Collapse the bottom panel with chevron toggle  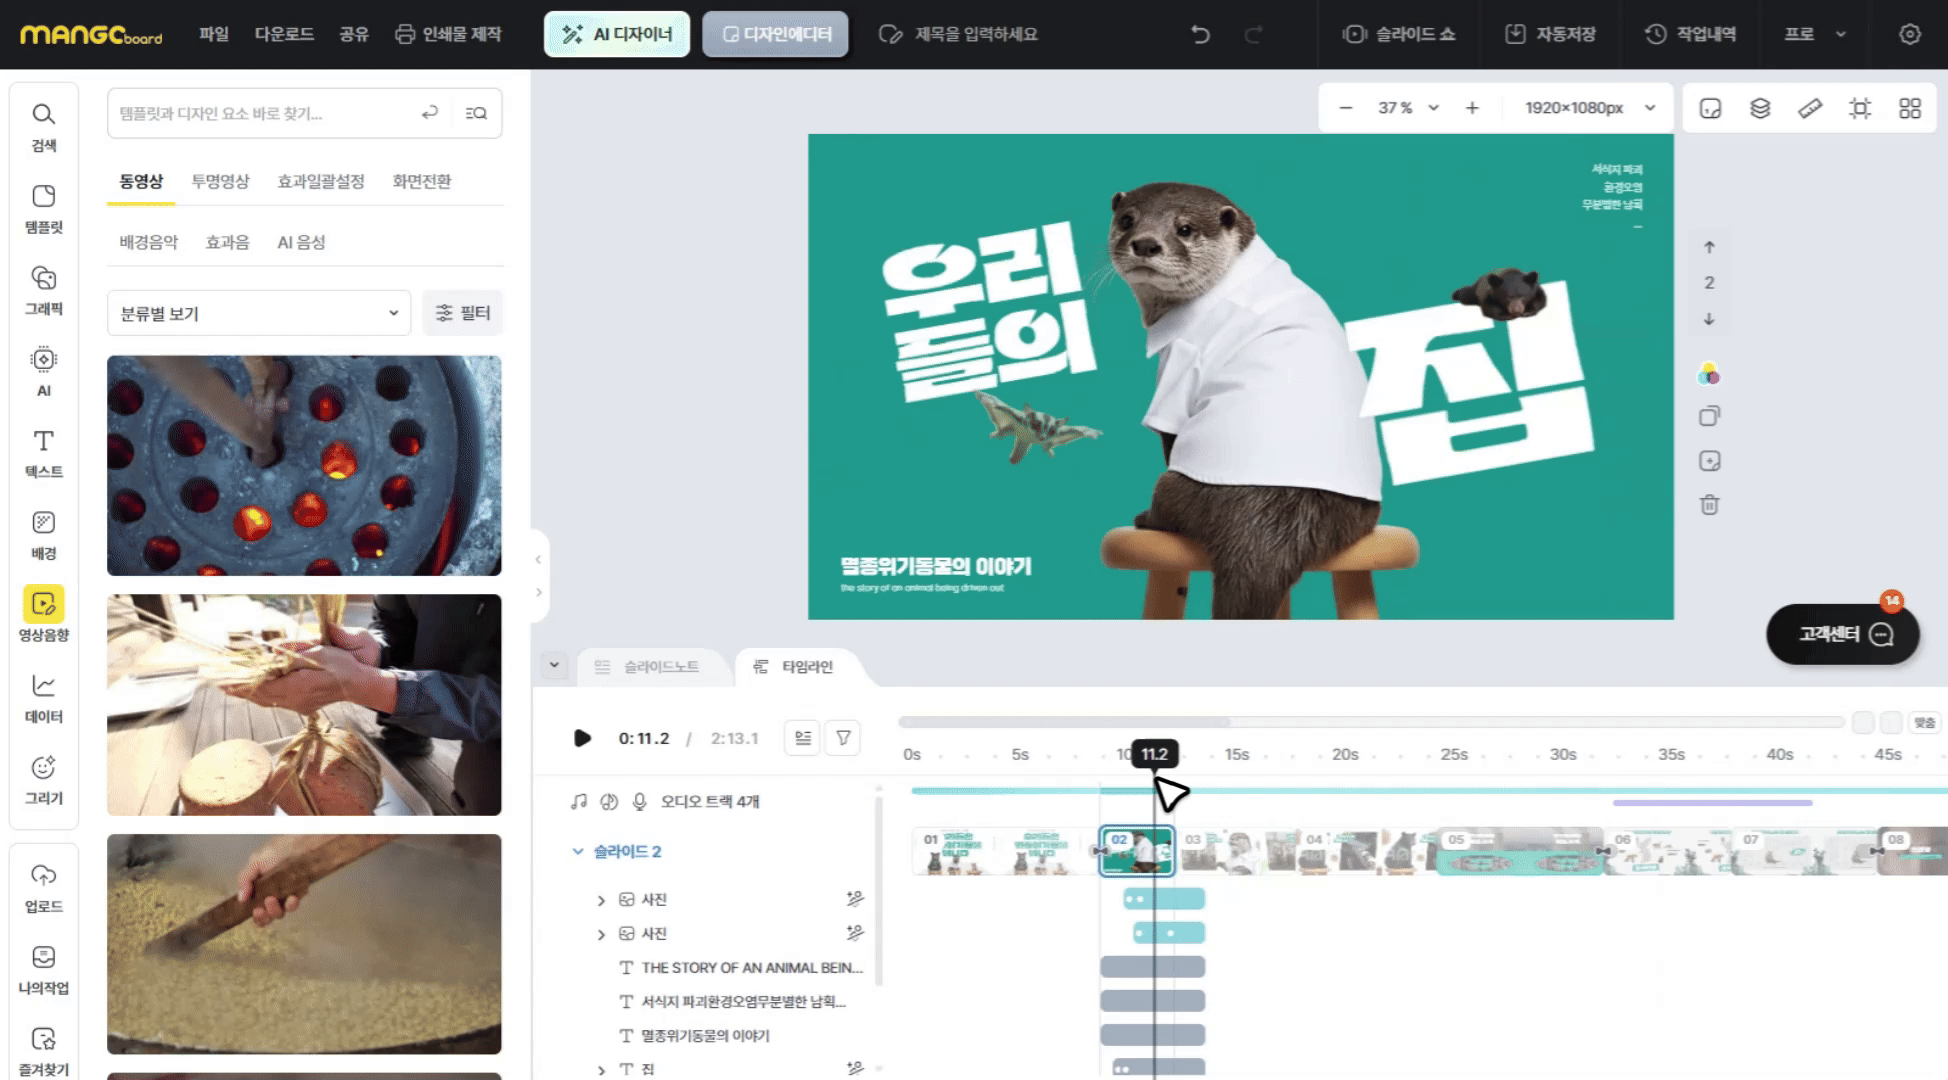tap(554, 665)
